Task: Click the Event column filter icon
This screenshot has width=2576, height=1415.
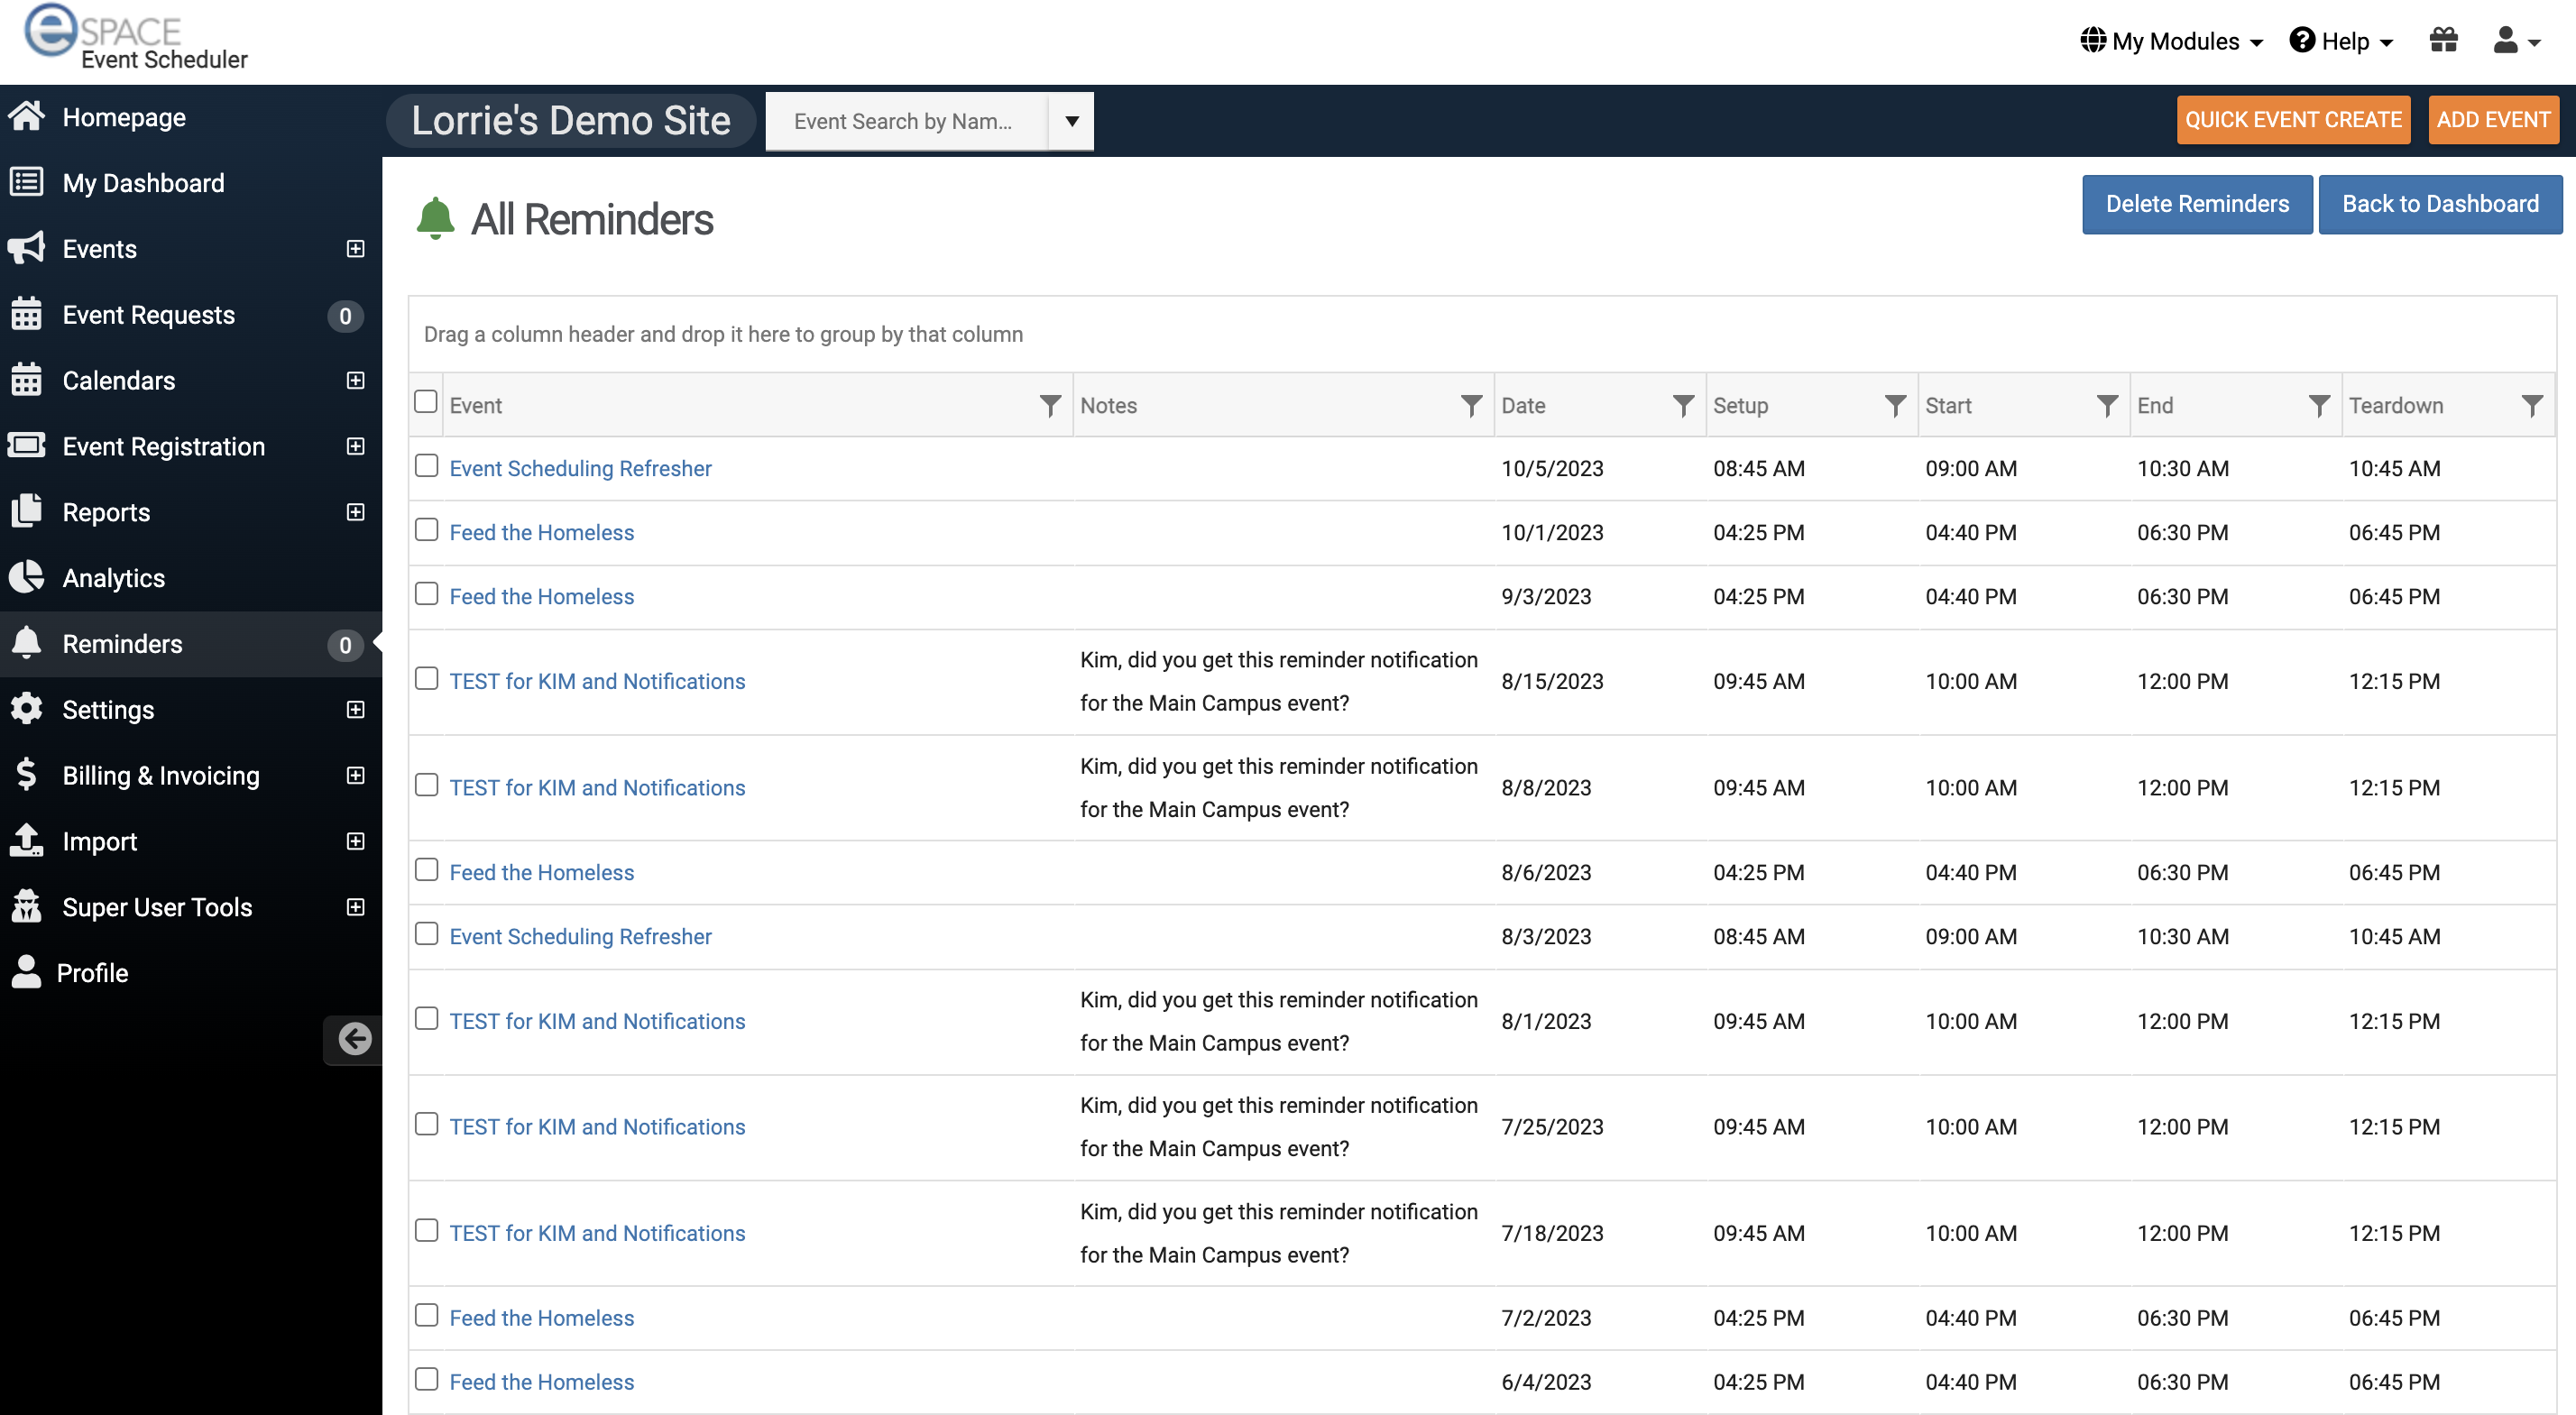Action: tap(1050, 405)
